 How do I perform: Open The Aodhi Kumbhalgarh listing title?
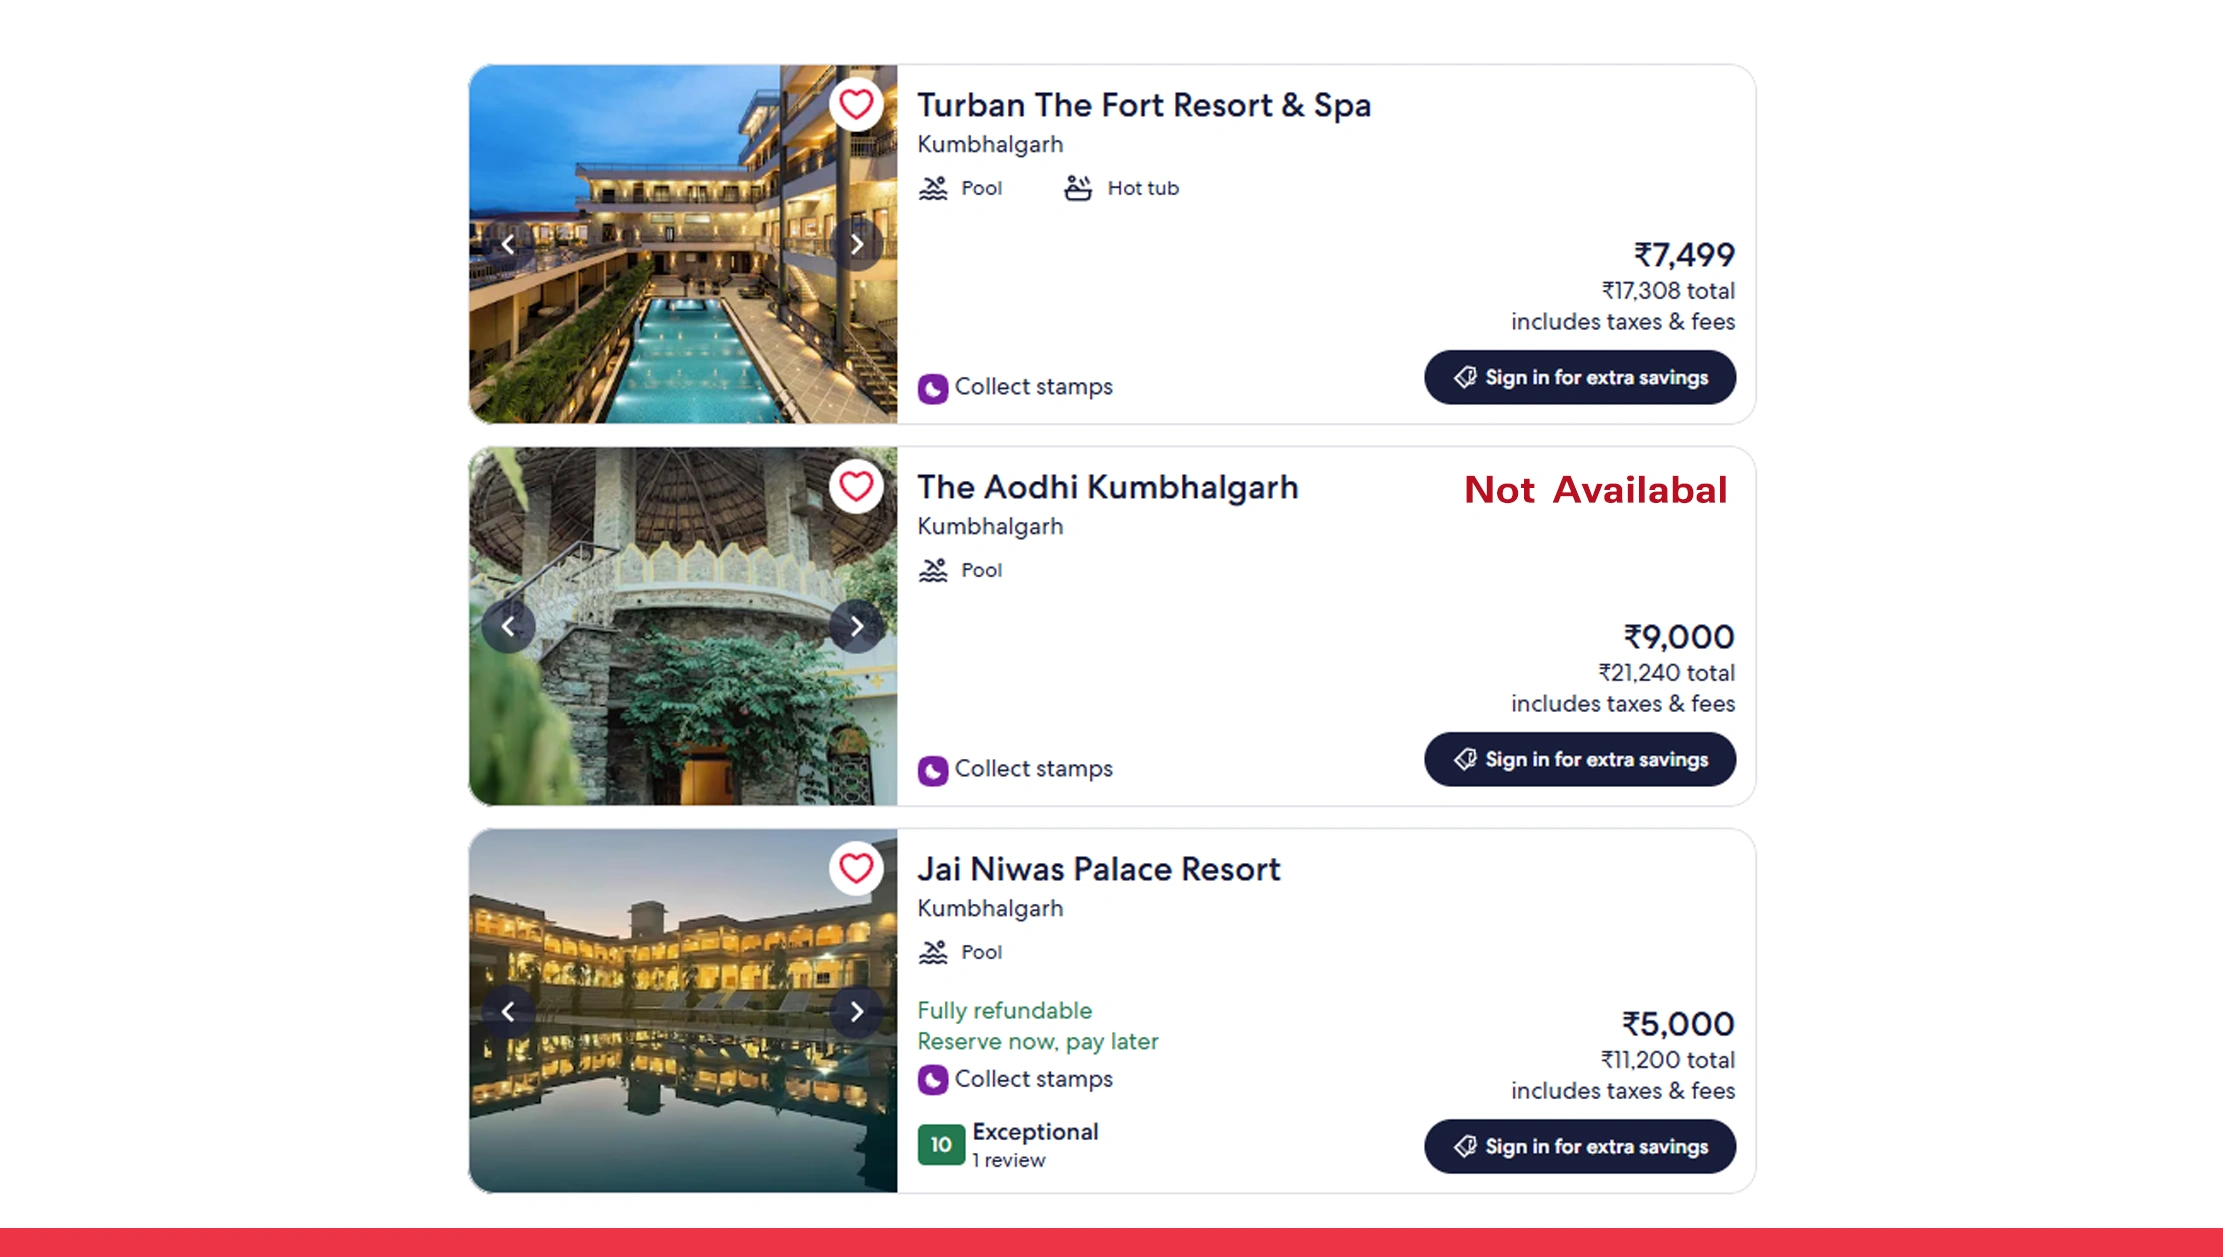coord(1107,487)
